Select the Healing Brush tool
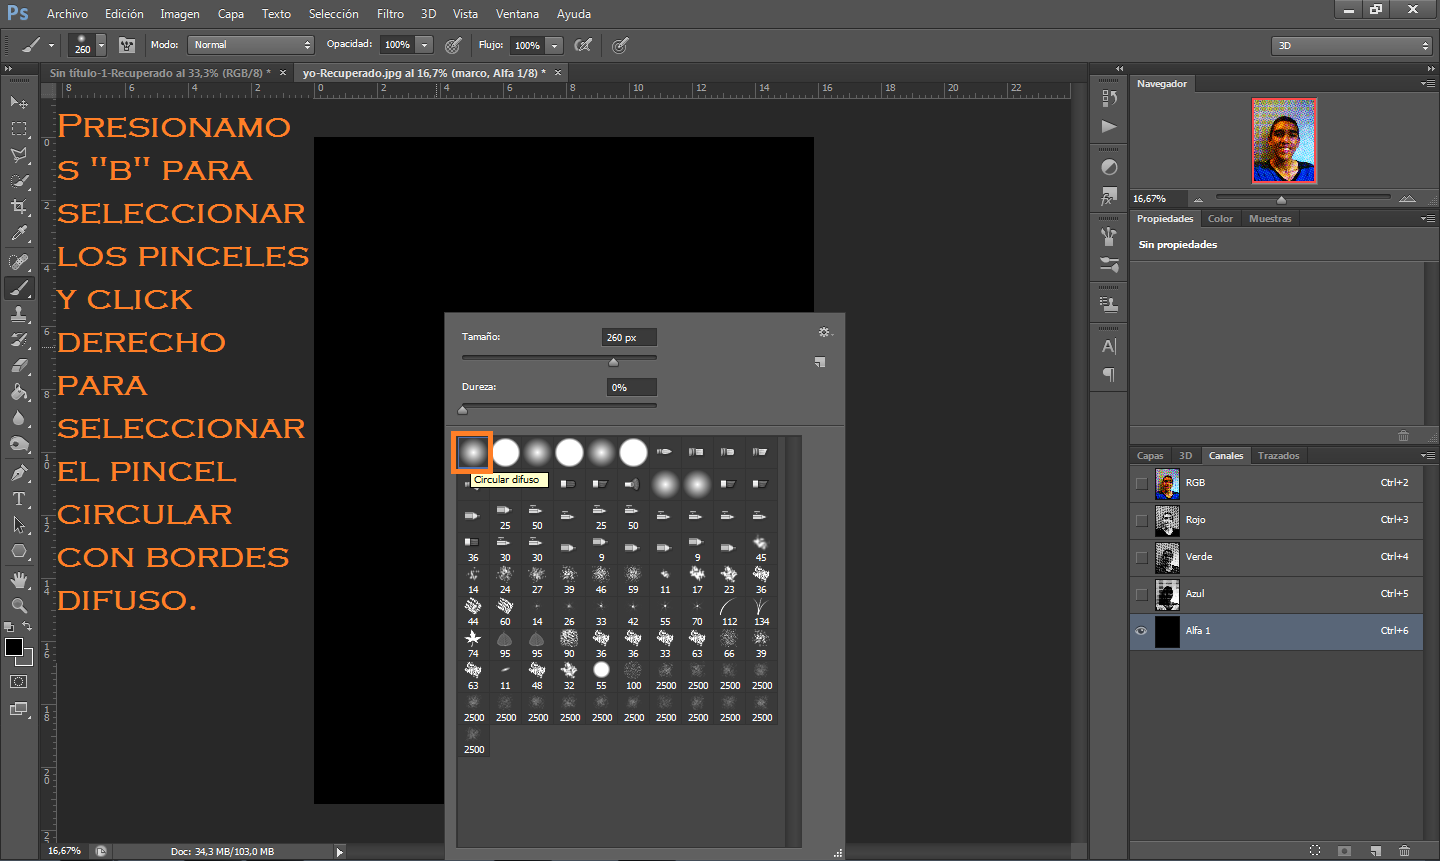Viewport: 1440px width, 861px height. click(19, 262)
